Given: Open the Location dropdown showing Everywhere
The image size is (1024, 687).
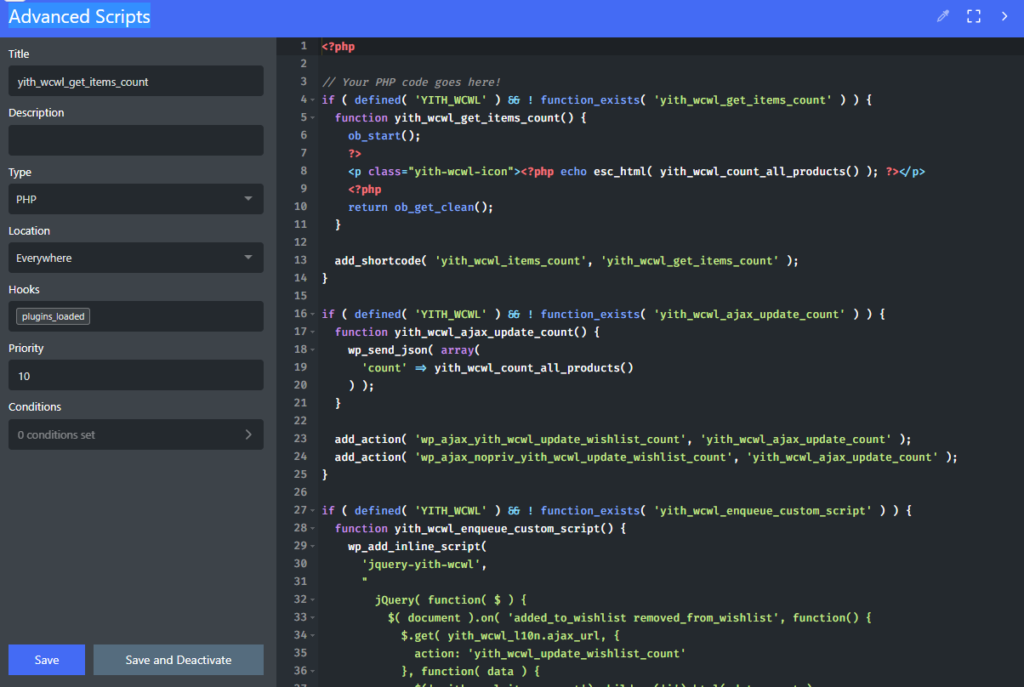Looking at the screenshot, I should pyautogui.click(x=135, y=258).
